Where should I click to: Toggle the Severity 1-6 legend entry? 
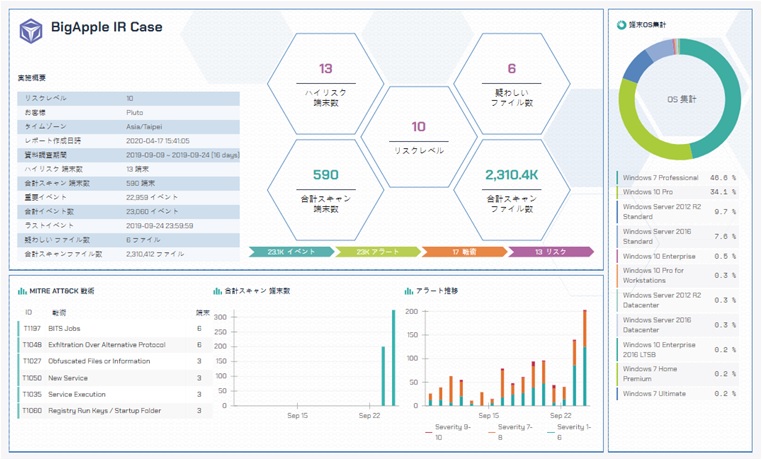point(569,432)
